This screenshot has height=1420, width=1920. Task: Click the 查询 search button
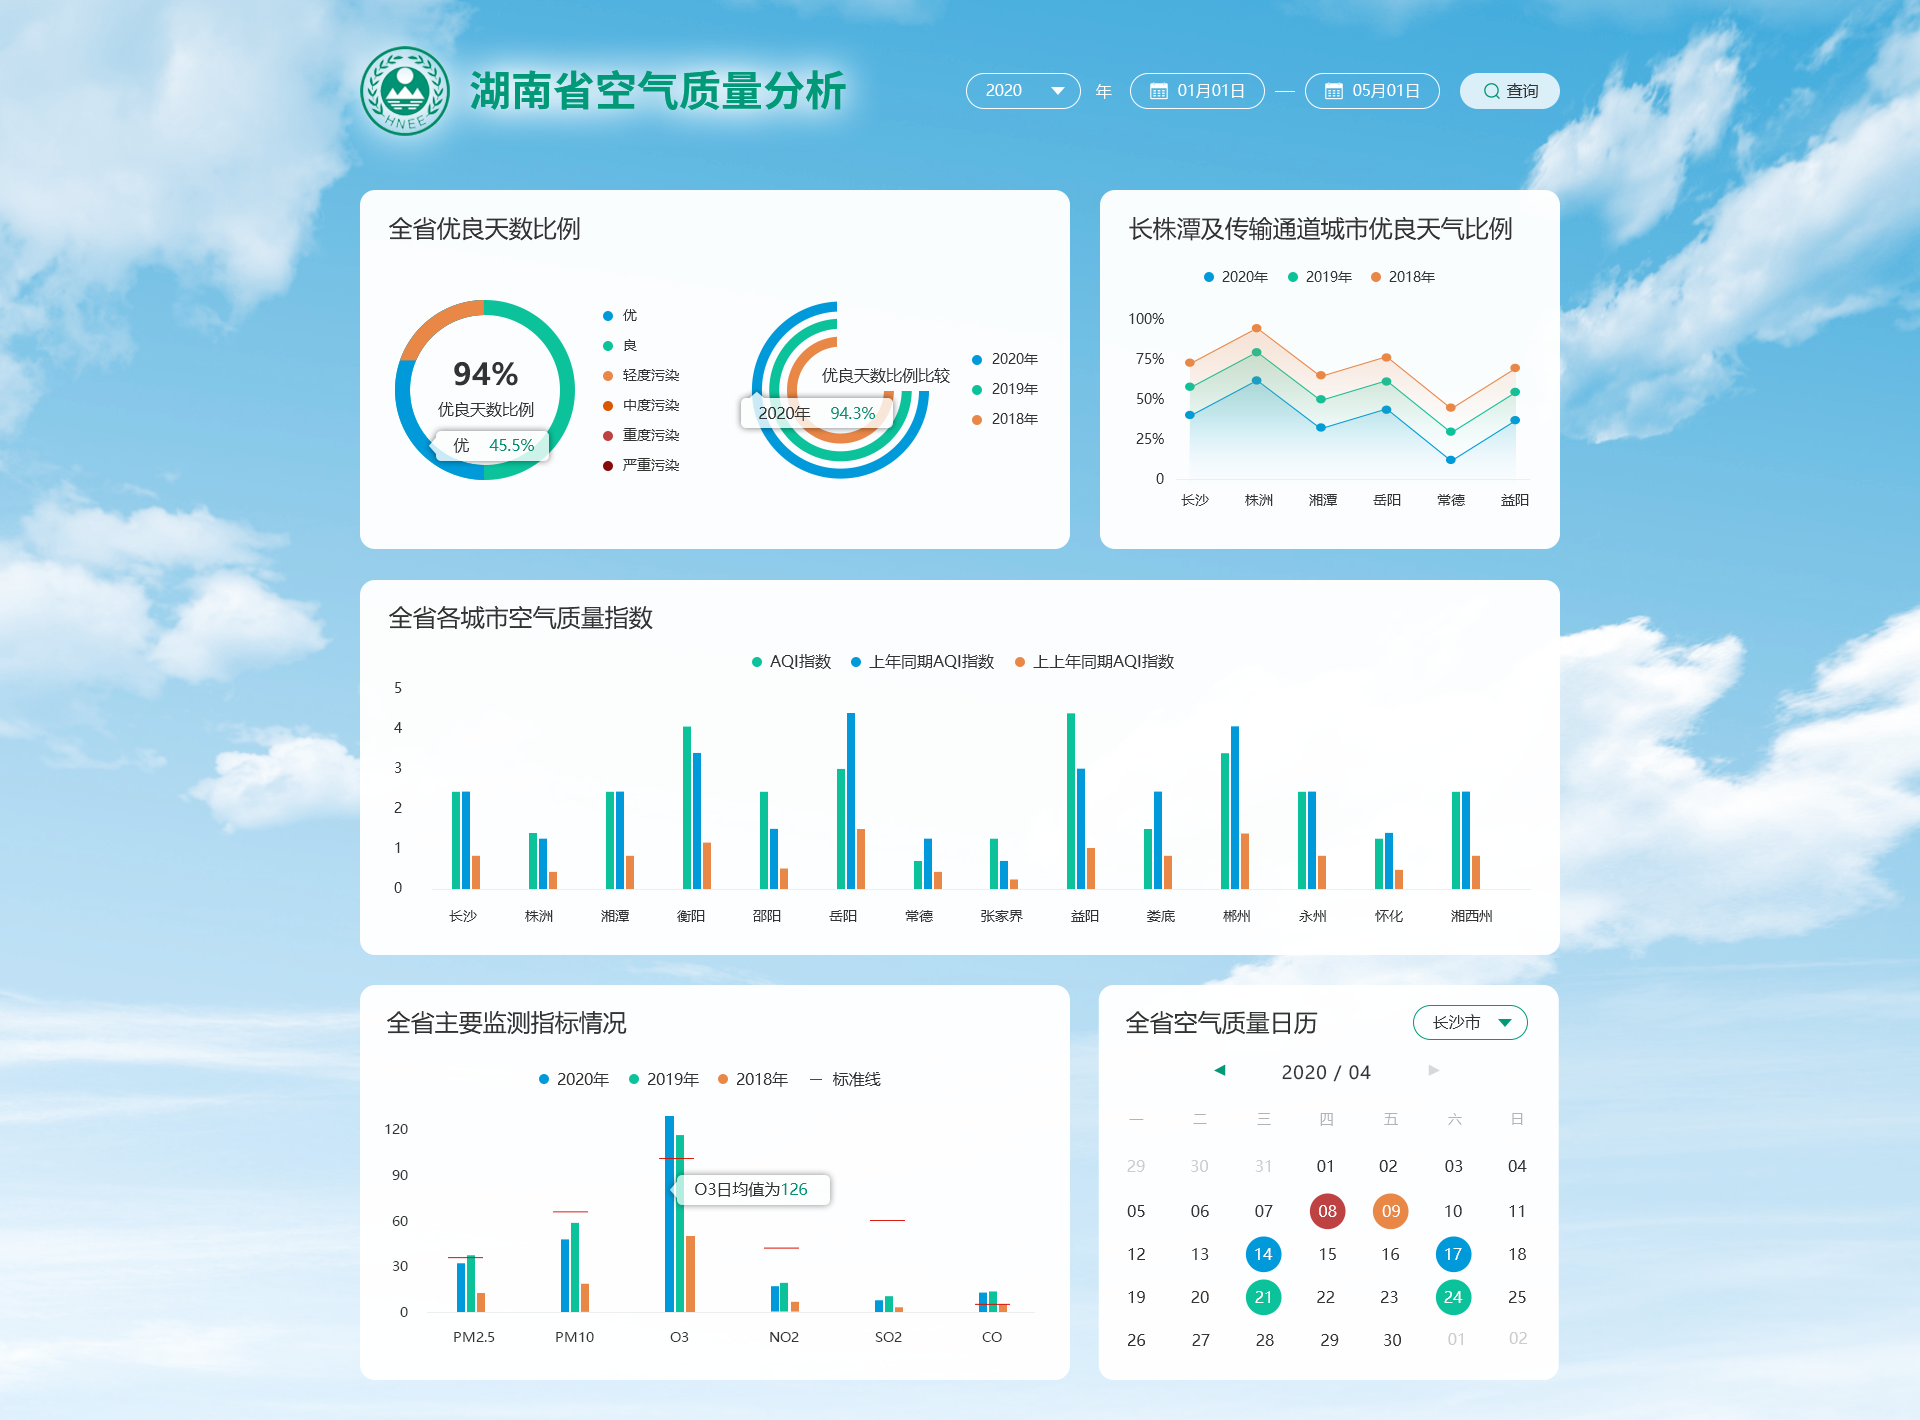[1509, 91]
